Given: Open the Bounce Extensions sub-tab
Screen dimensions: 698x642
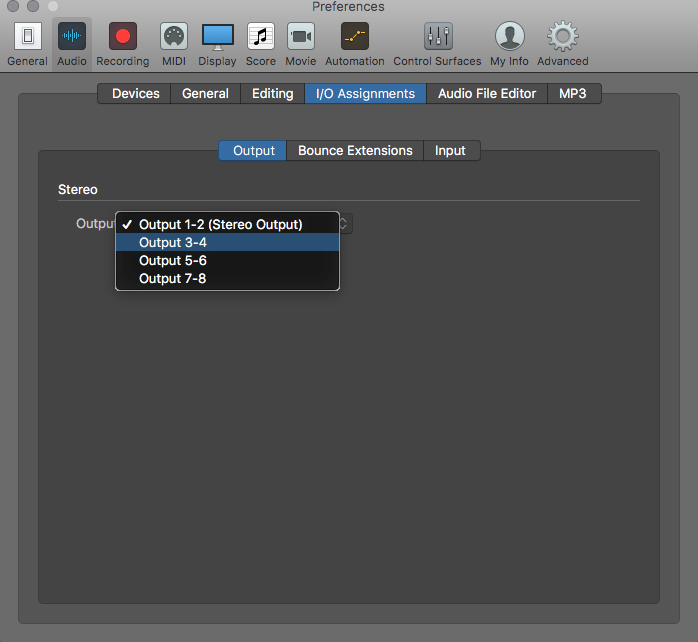Looking at the screenshot, I should [355, 150].
